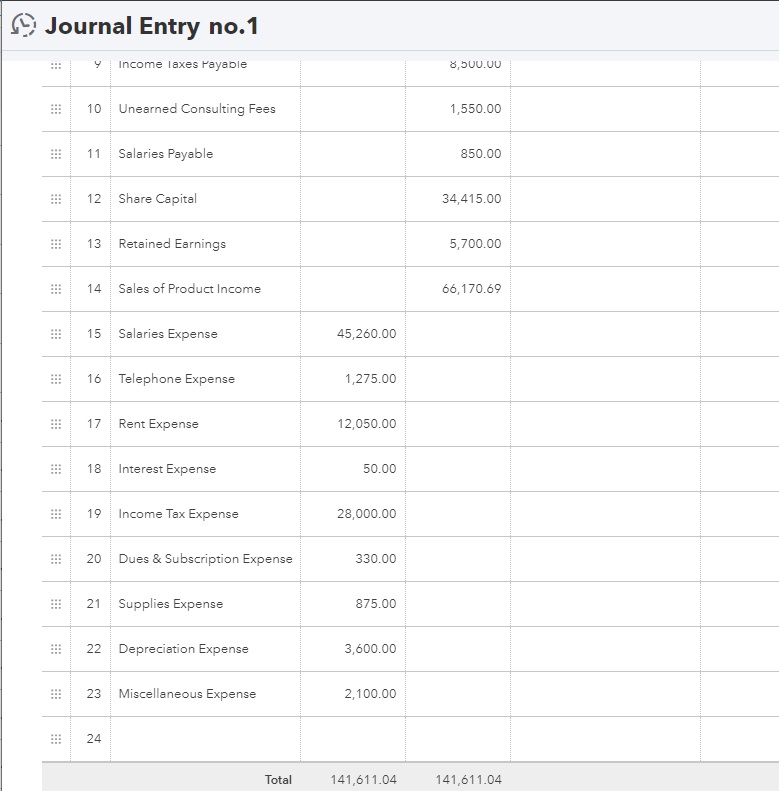Click the empty account cell in row 24

coord(205,739)
